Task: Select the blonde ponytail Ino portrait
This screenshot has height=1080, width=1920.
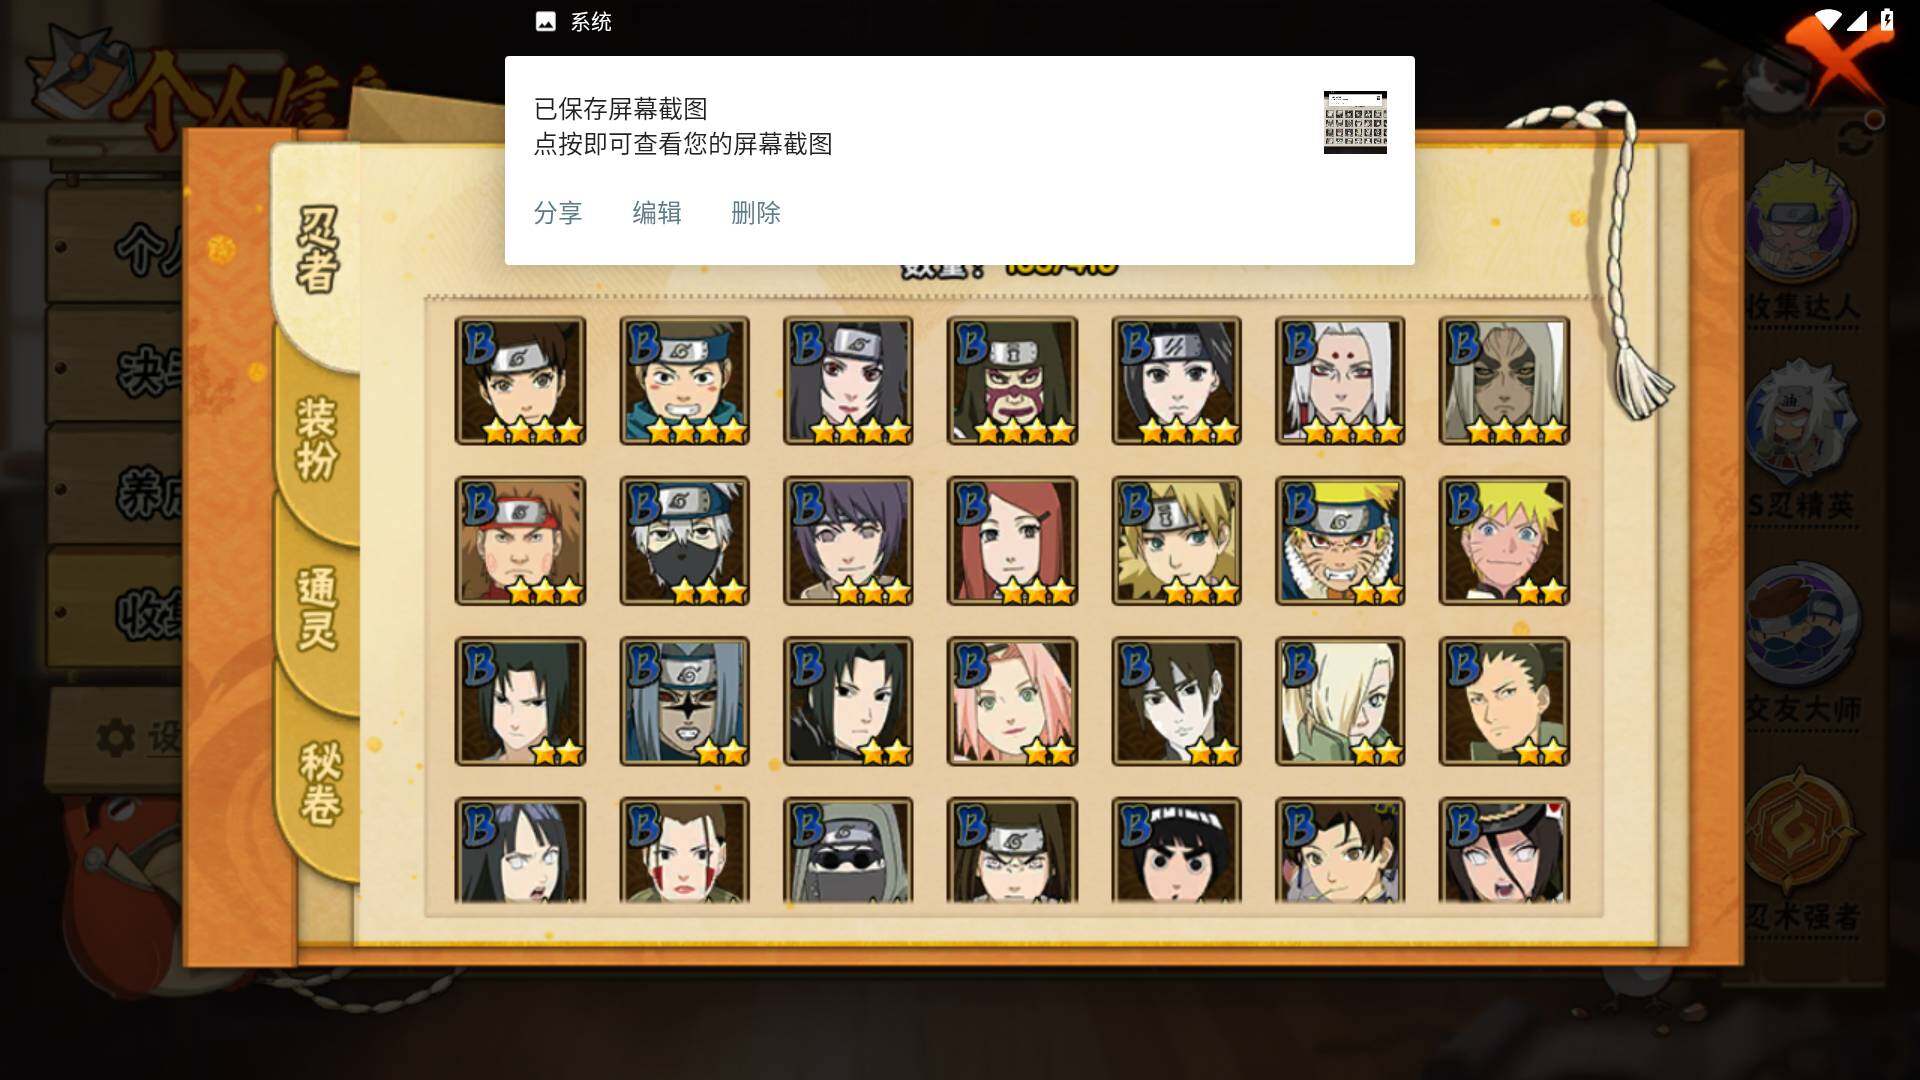Action: 1340,701
